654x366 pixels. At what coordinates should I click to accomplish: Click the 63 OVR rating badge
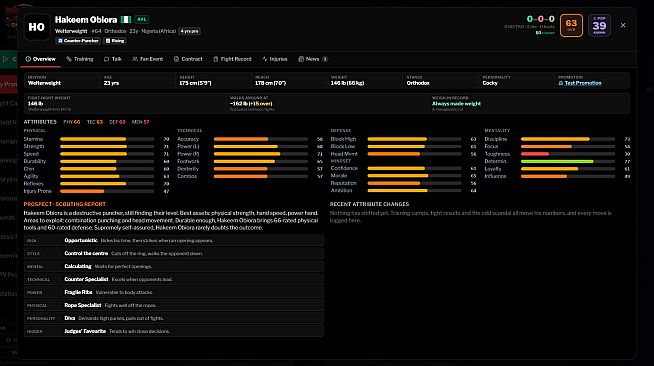click(x=571, y=25)
